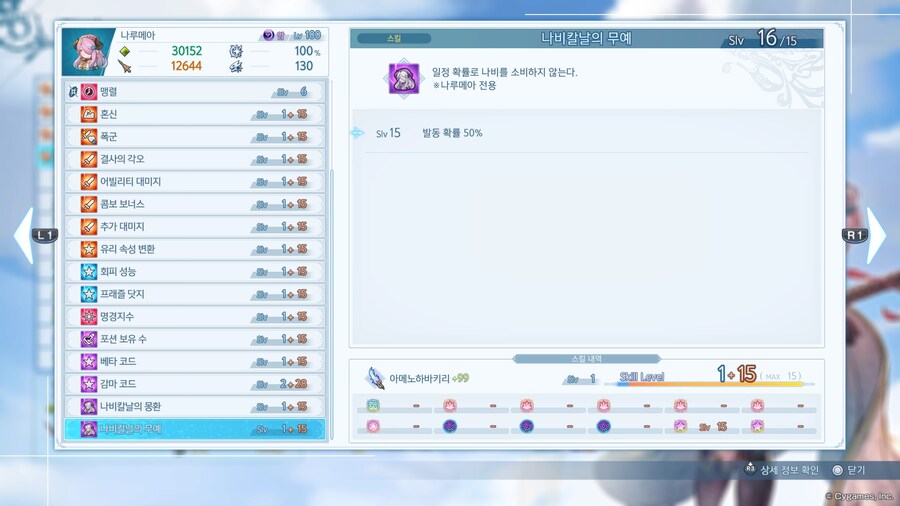Click 상세 정보 확인 at the bottom
Image resolution: width=900 pixels, height=506 pixels.
(x=790, y=470)
